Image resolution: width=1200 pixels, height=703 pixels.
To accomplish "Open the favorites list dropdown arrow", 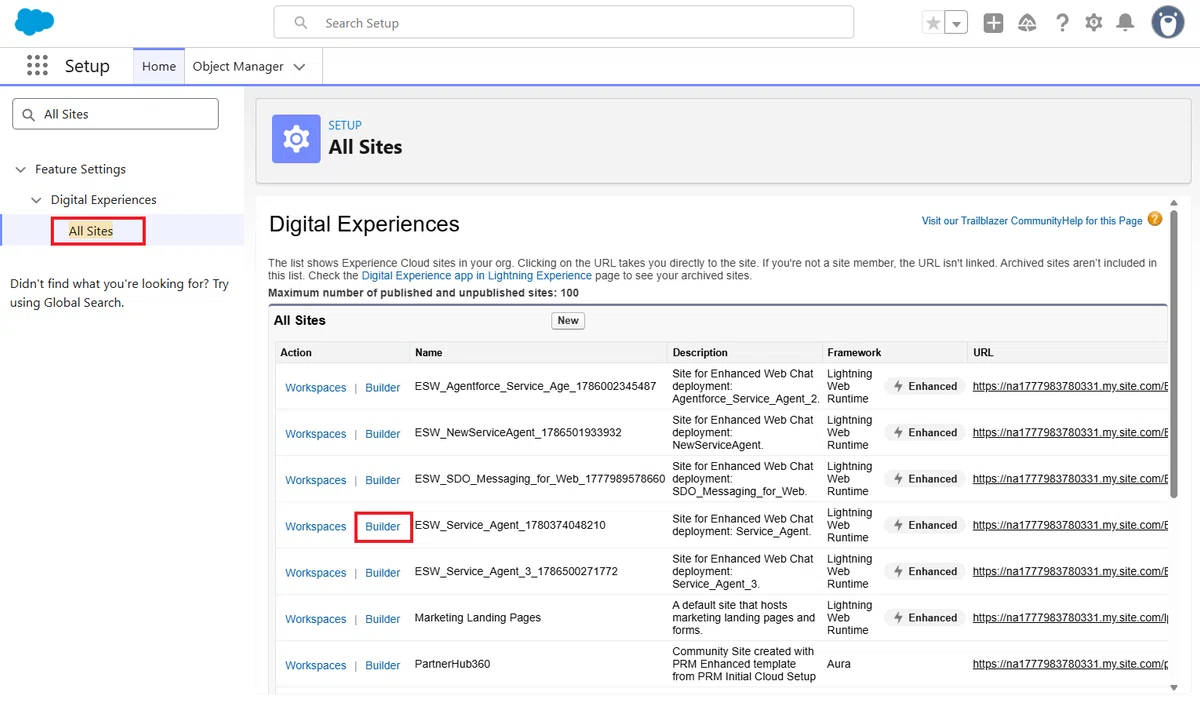I will tap(956, 23).
